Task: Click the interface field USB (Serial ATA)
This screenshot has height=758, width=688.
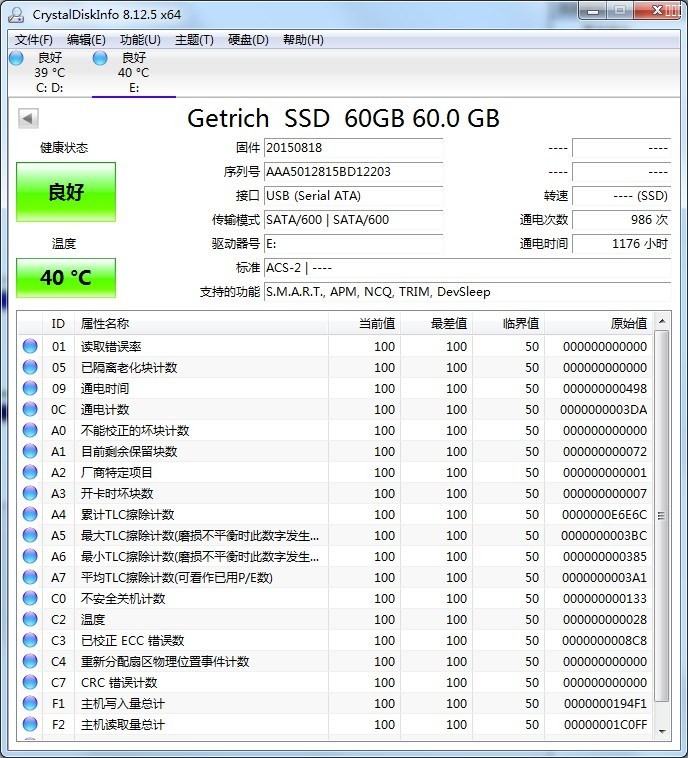Action: click(x=353, y=196)
